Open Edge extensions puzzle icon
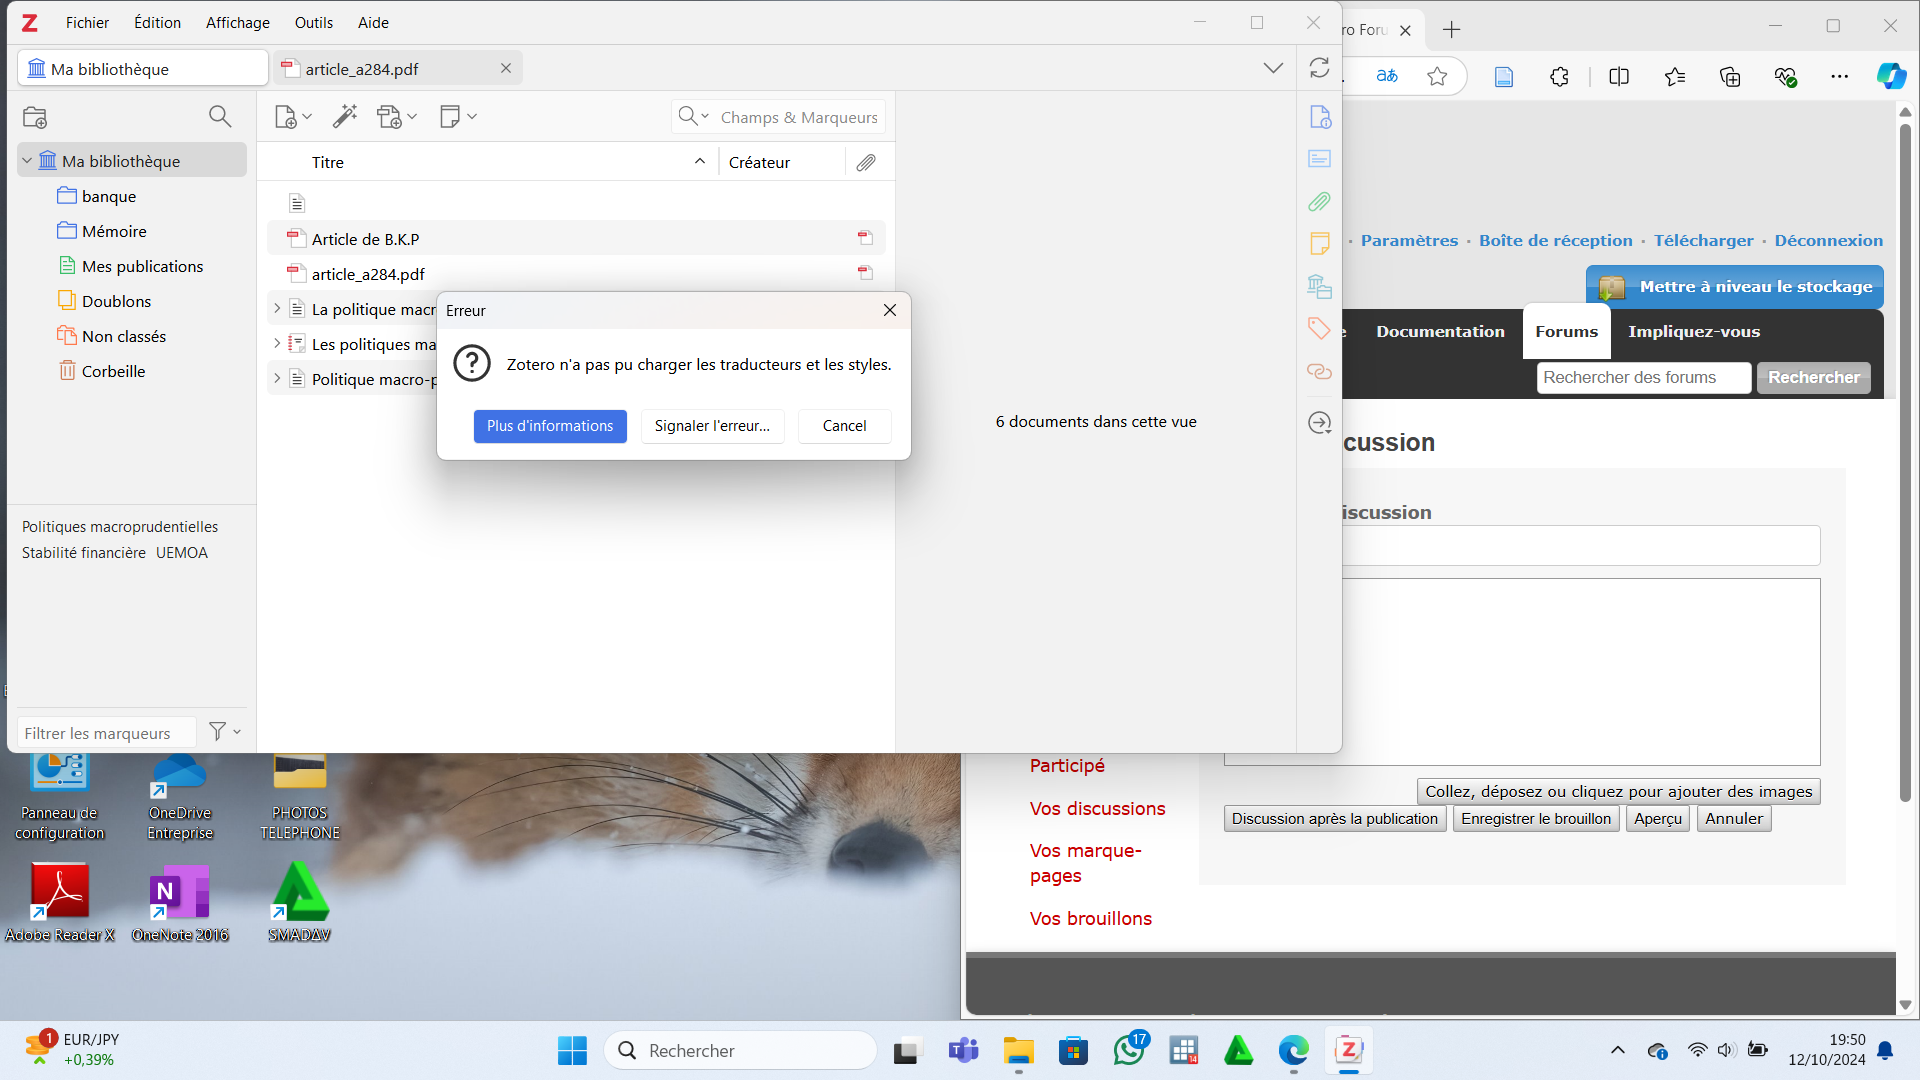The height and width of the screenshot is (1080, 1920). [x=1559, y=76]
